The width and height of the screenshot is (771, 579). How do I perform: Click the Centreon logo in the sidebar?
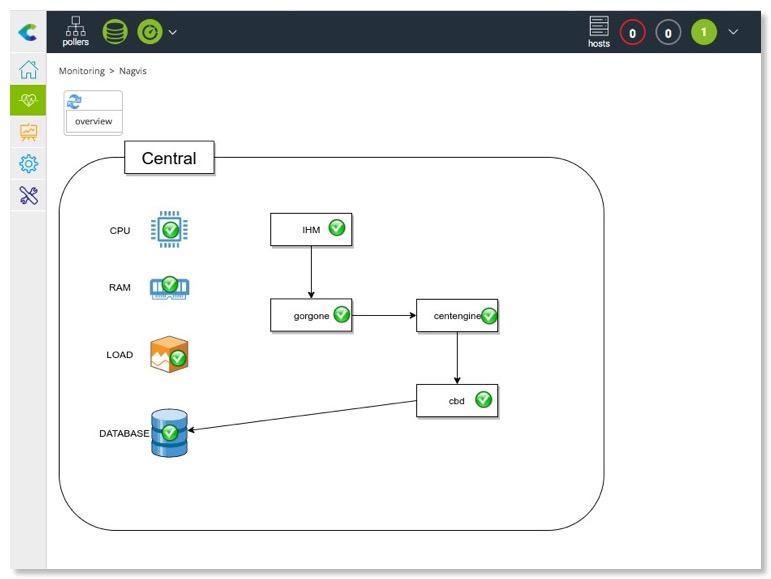(28, 33)
